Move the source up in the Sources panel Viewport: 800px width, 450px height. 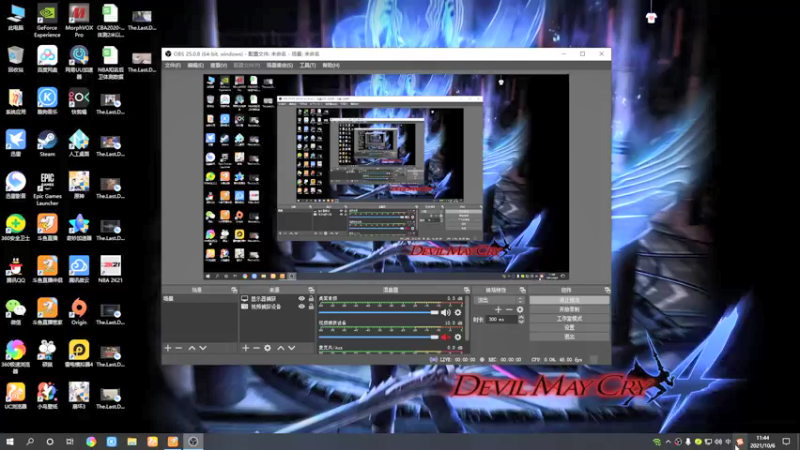[x=281, y=348]
